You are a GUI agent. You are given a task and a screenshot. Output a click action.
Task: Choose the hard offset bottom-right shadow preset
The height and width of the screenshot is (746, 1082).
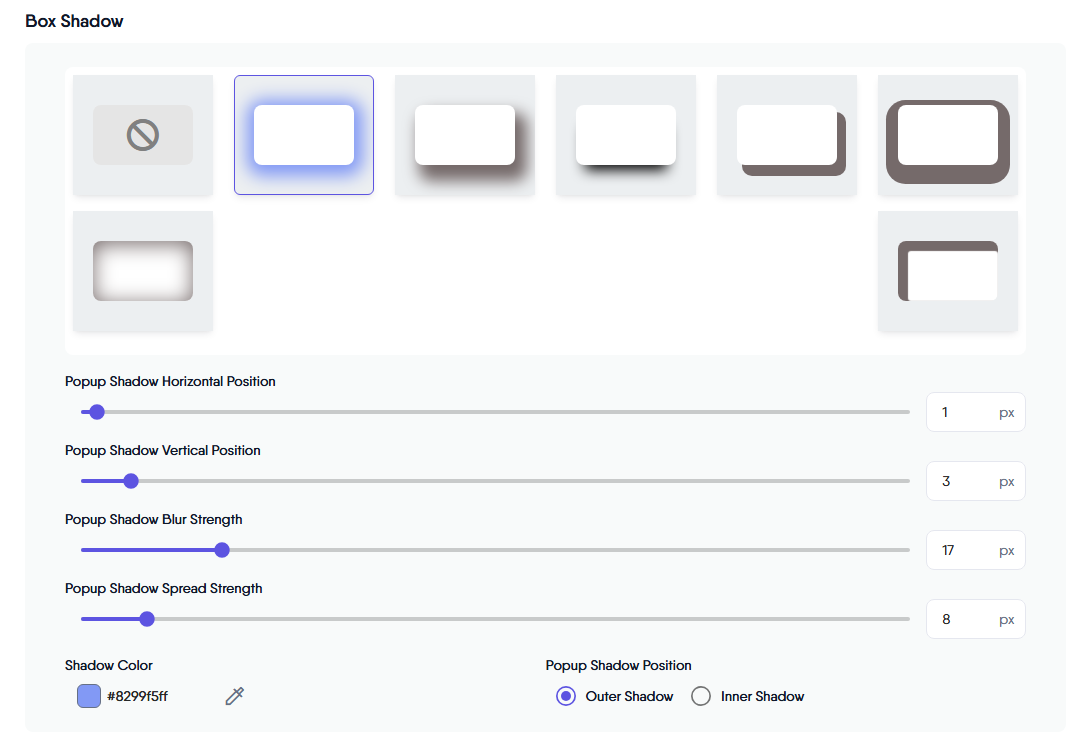[787, 135]
